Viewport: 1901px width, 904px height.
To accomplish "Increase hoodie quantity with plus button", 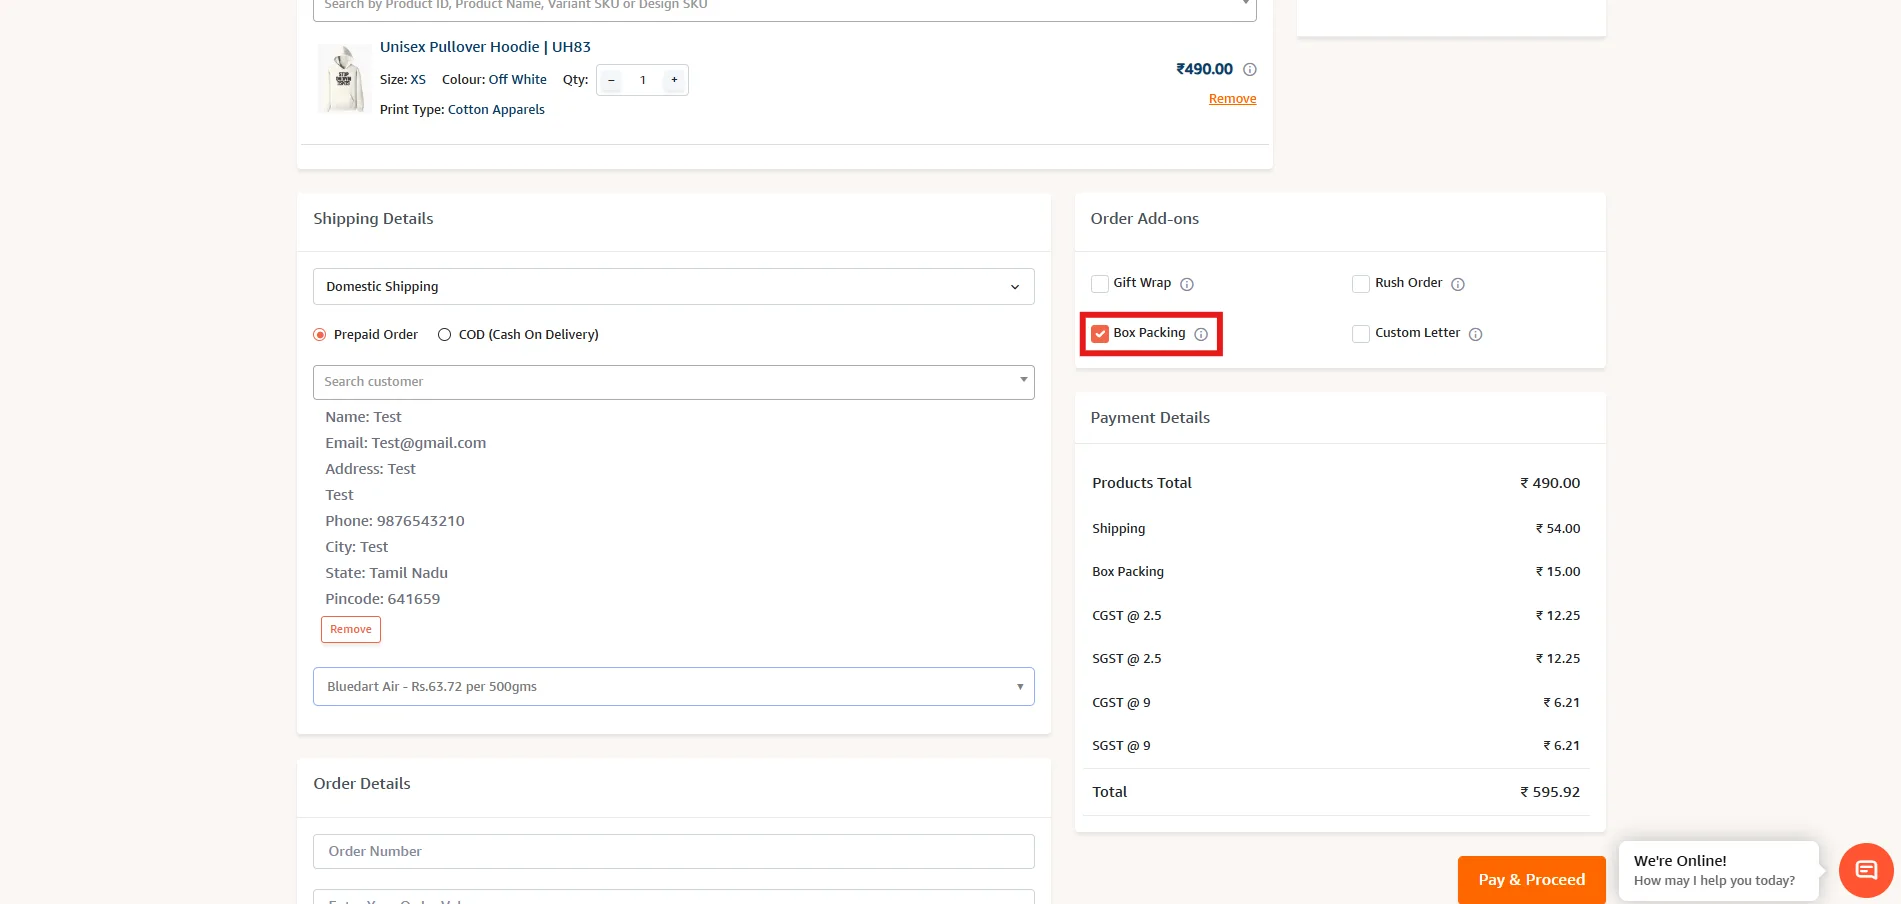I will click(x=674, y=80).
